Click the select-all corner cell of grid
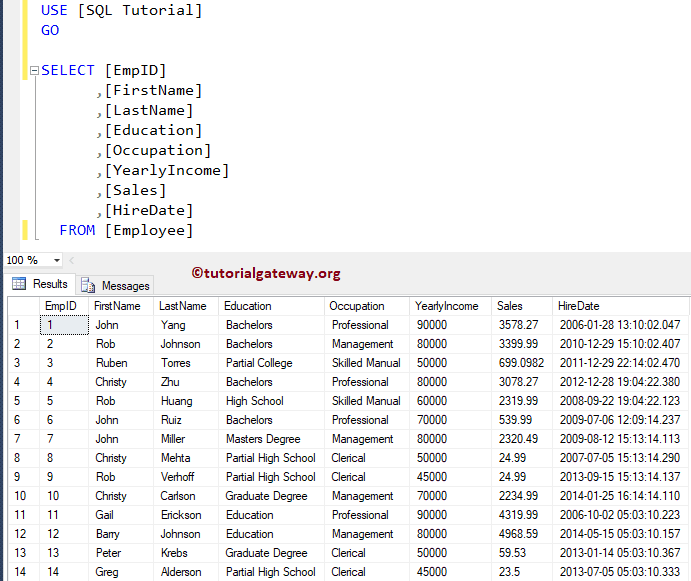The height and width of the screenshot is (581, 691). [24, 306]
